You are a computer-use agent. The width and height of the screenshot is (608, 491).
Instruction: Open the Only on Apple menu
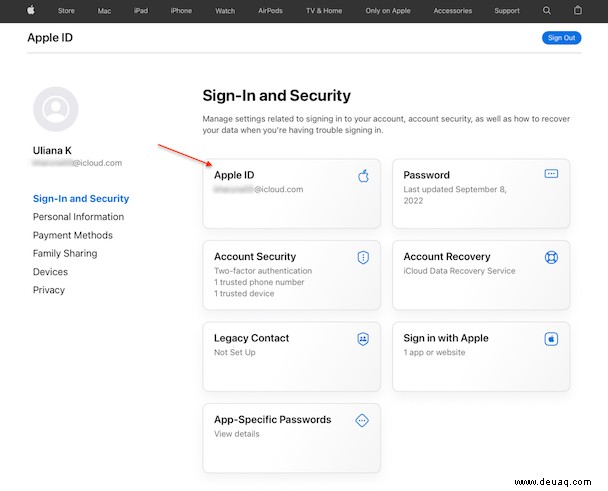coord(388,11)
